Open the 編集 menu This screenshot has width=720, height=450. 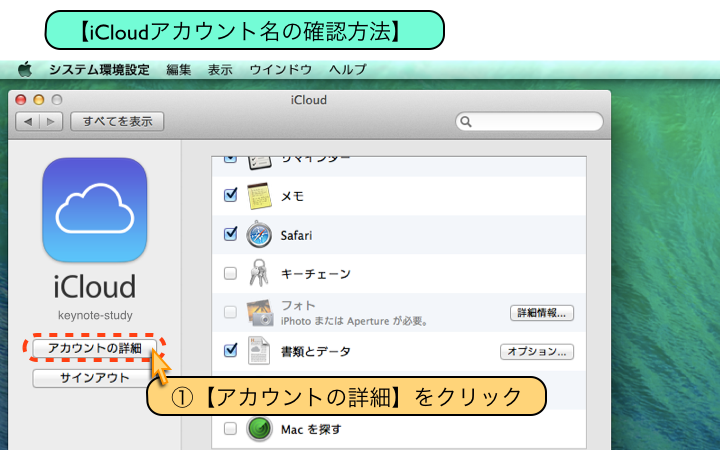pyautogui.click(x=179, y=70)
